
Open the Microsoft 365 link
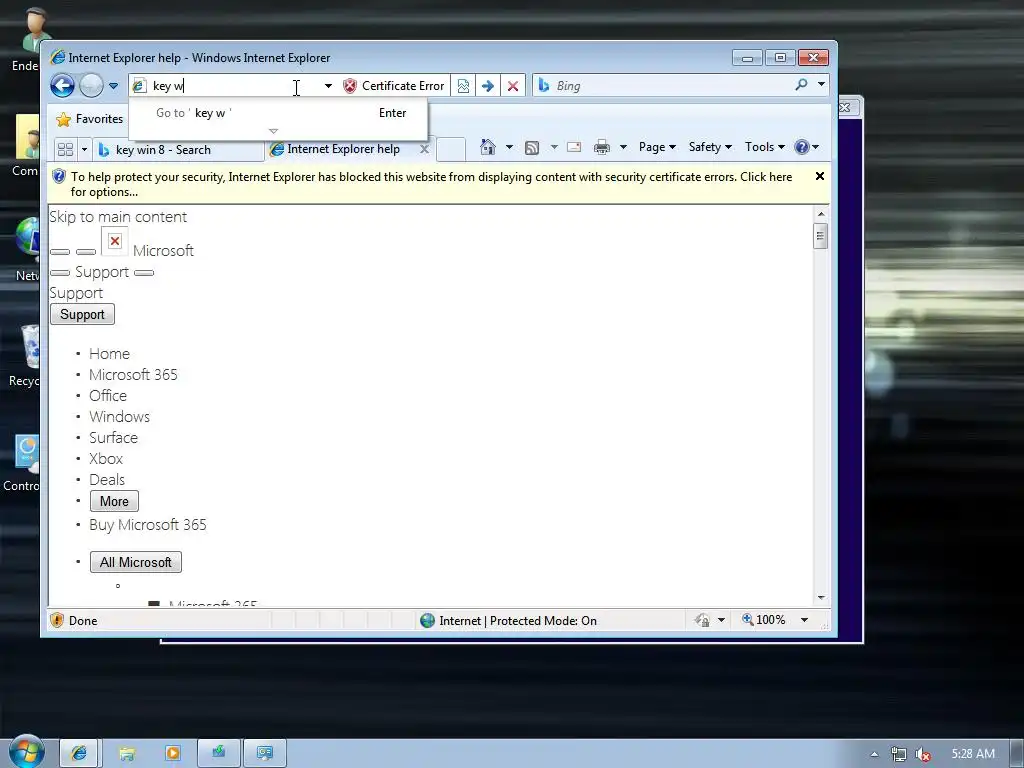[133, 375]
